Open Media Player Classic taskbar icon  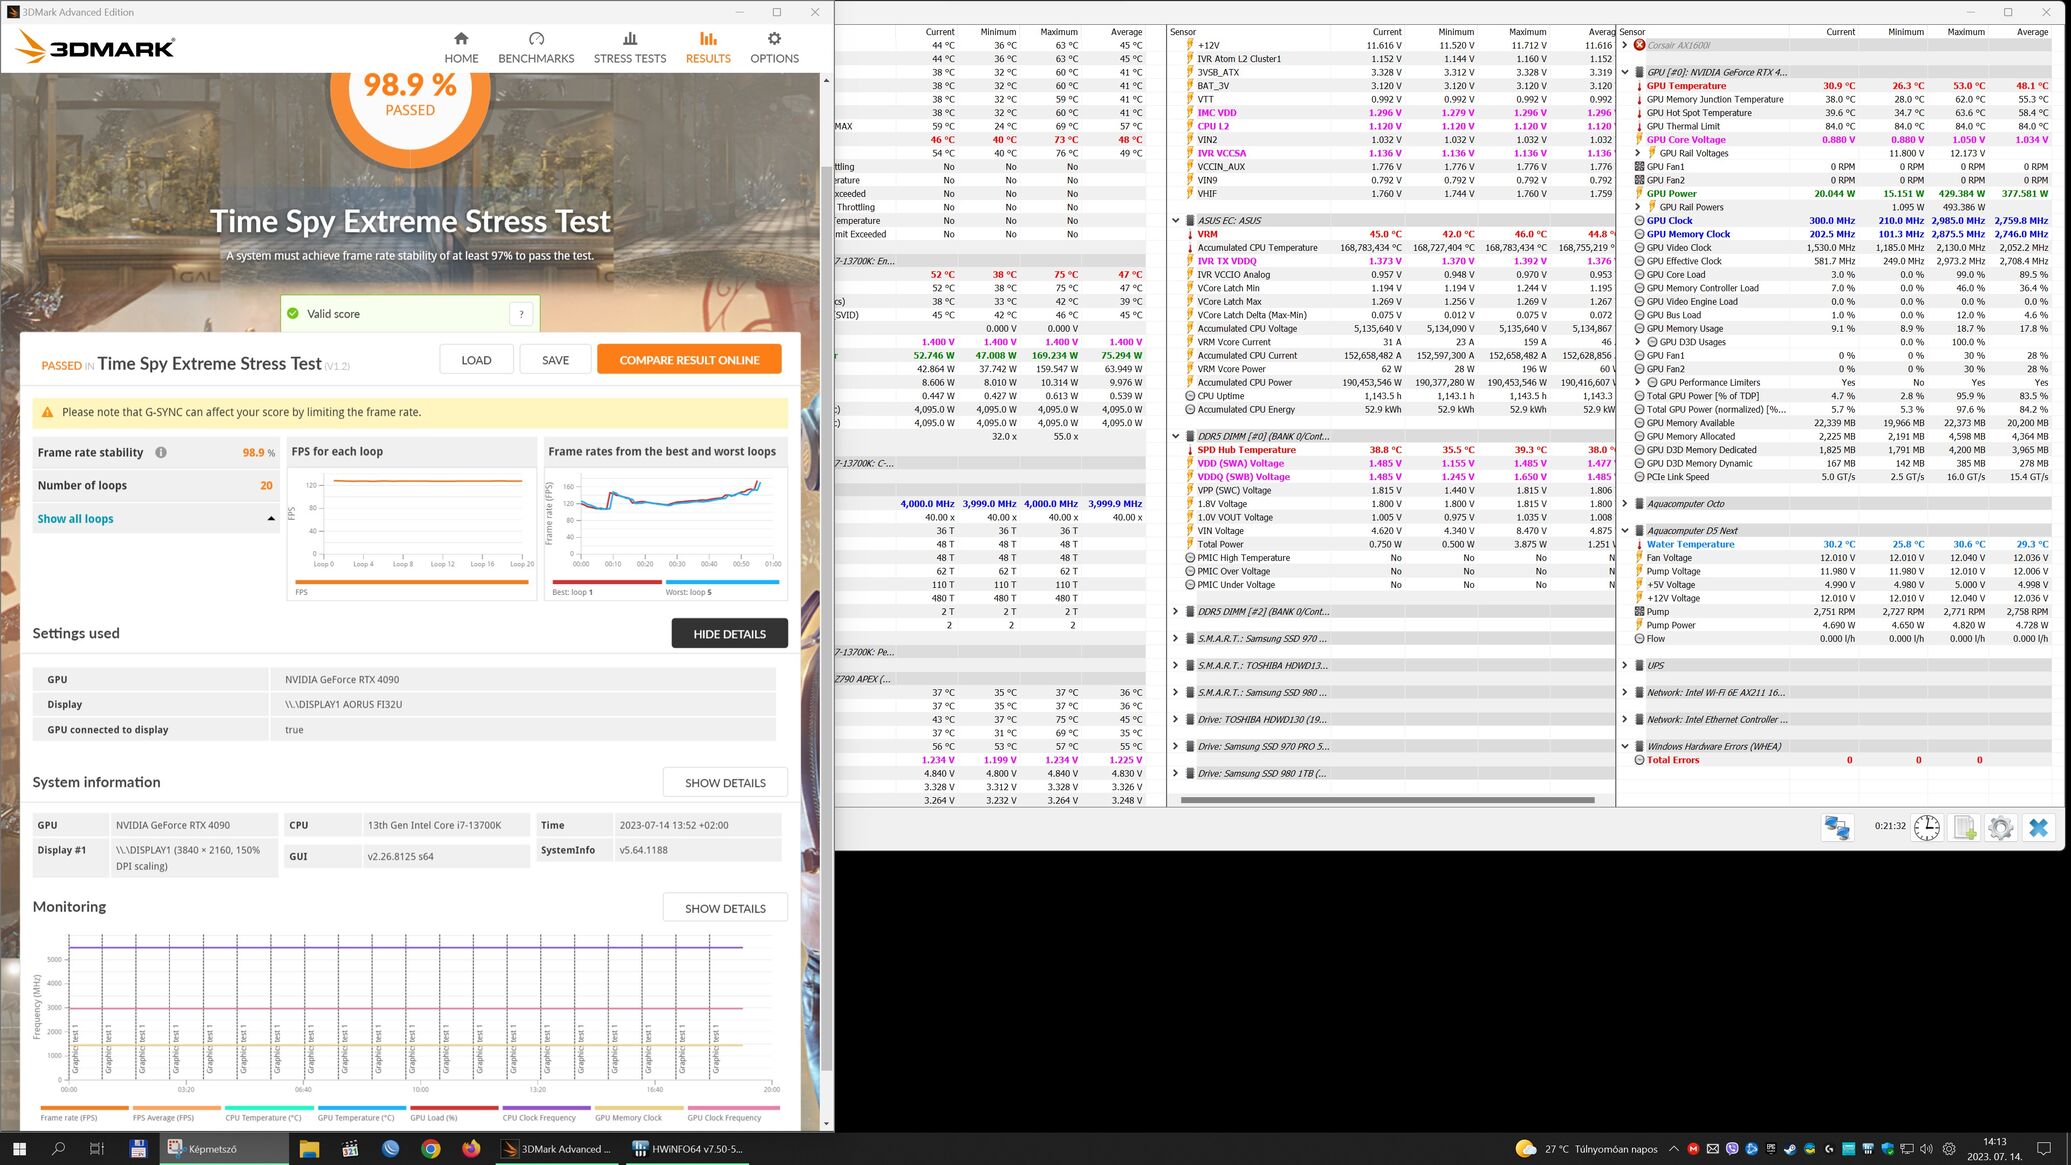click(349, 1149)
